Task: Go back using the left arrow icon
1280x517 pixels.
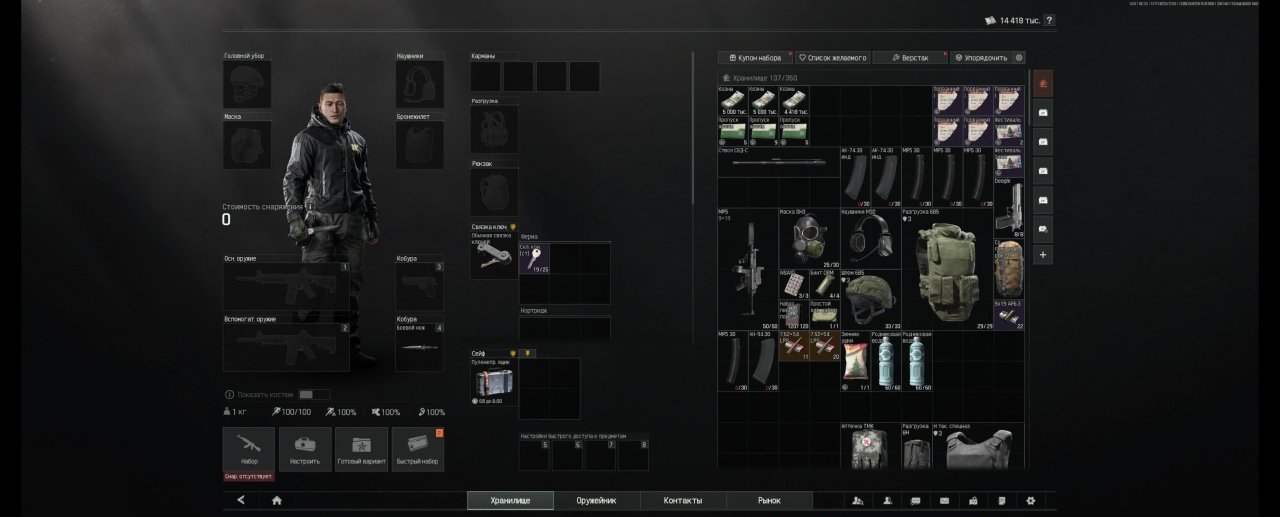Action: coord(241,500)
